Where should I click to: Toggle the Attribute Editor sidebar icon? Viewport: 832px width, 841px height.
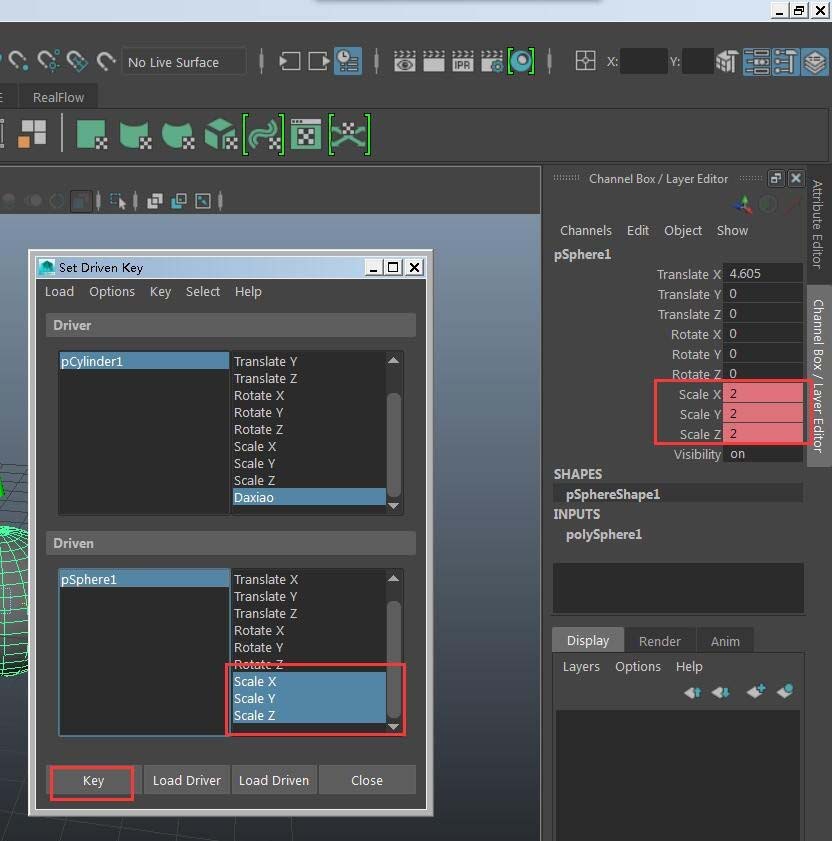point(756,61)
